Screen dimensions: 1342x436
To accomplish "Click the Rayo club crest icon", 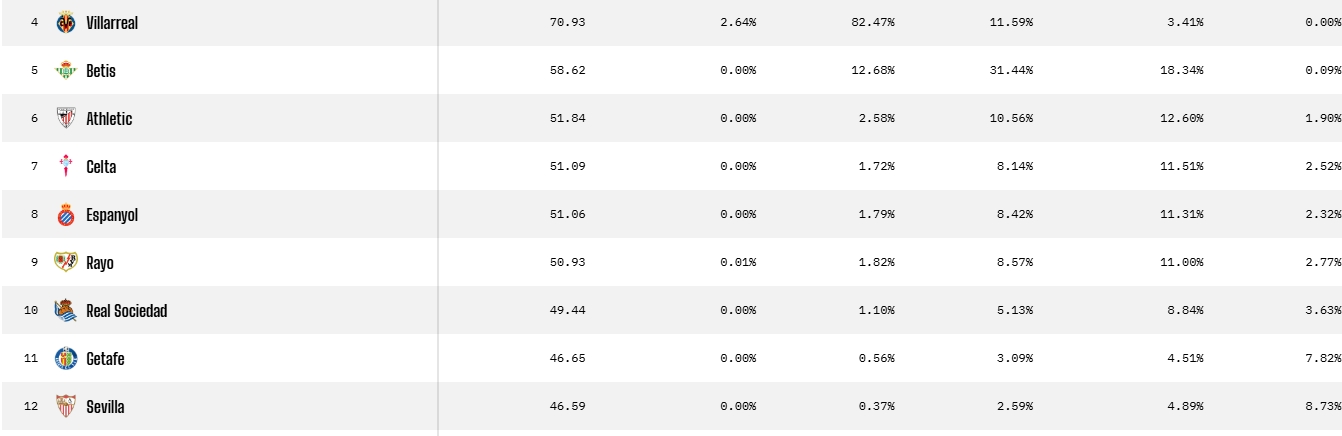I will tap(66, 262).
